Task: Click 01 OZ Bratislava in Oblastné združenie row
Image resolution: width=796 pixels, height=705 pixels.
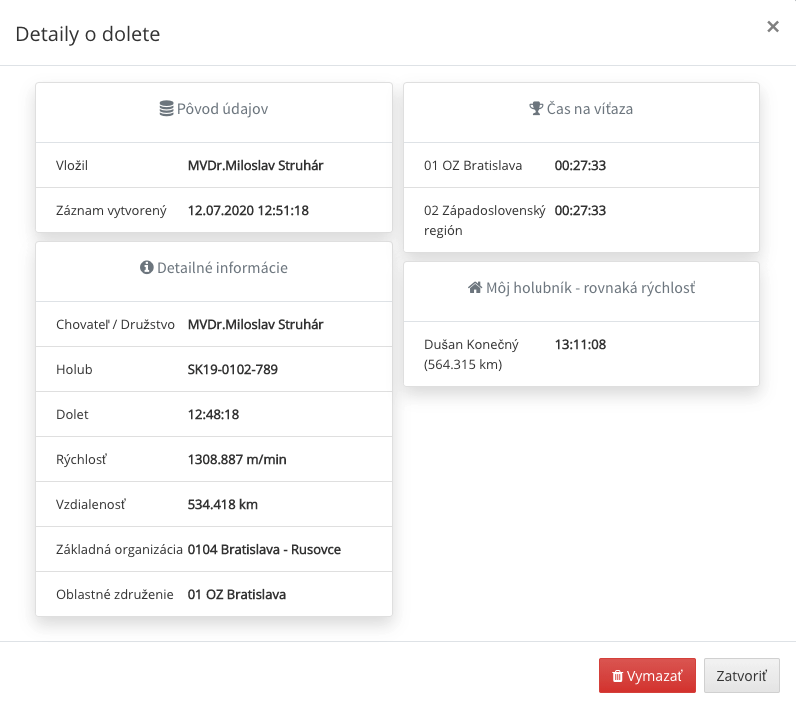Action: click(237, 594)
